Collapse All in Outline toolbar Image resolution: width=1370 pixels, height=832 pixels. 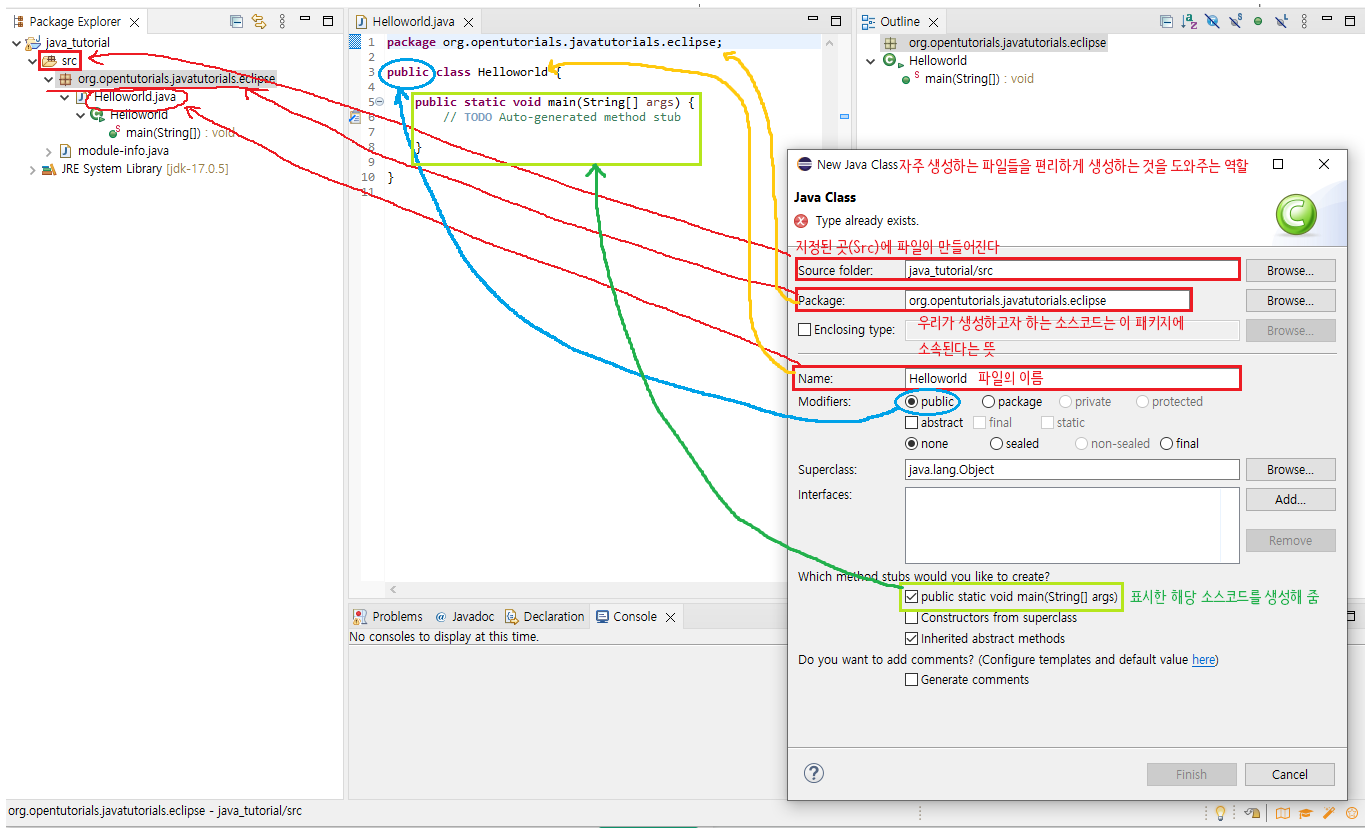coord(1166,21)
